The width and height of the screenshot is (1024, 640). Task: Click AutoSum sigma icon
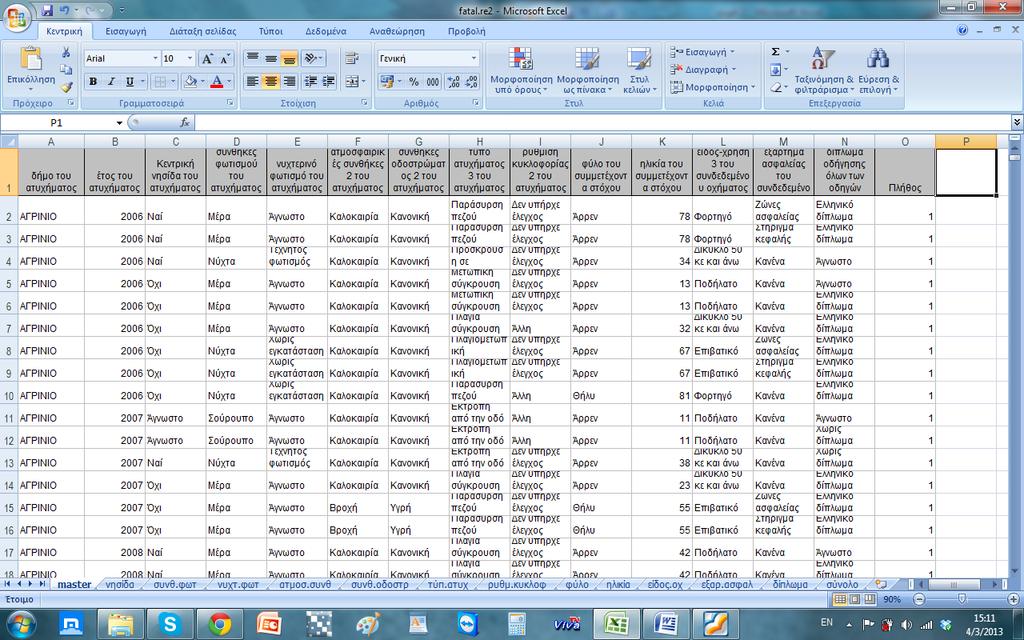click(775, 52)
